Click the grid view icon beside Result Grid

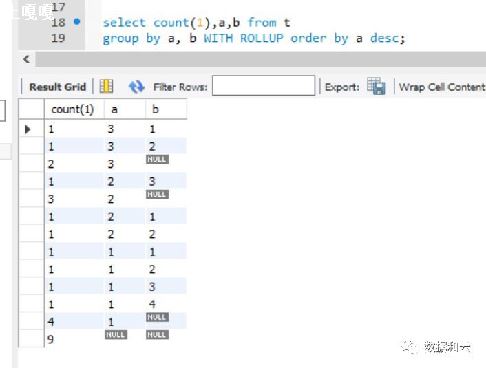(106, 87)
